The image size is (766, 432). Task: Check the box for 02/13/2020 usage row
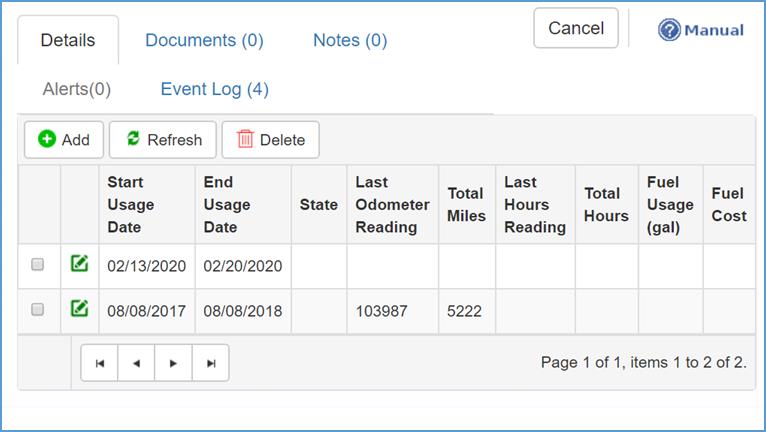coord(38,265)
